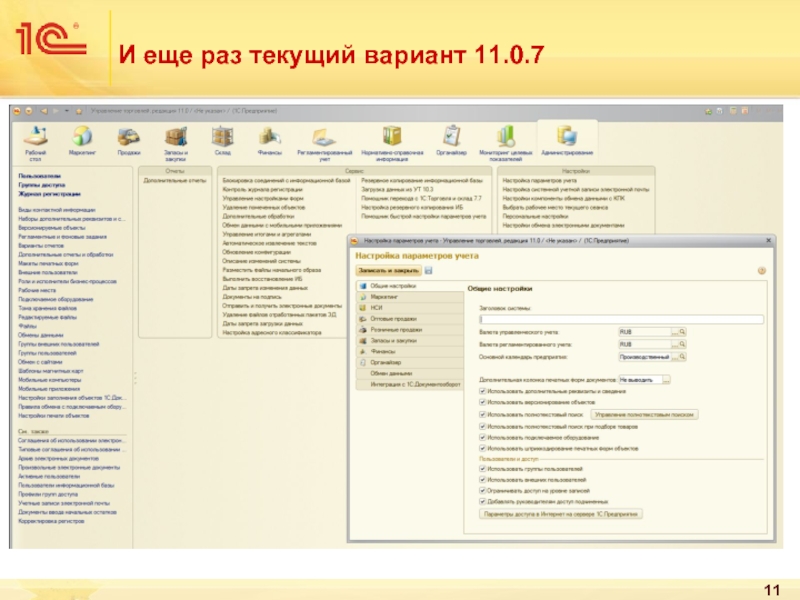Open the Органайзер section icon
Viewport: 800px width, 600px height.
(x=452, y=136)
